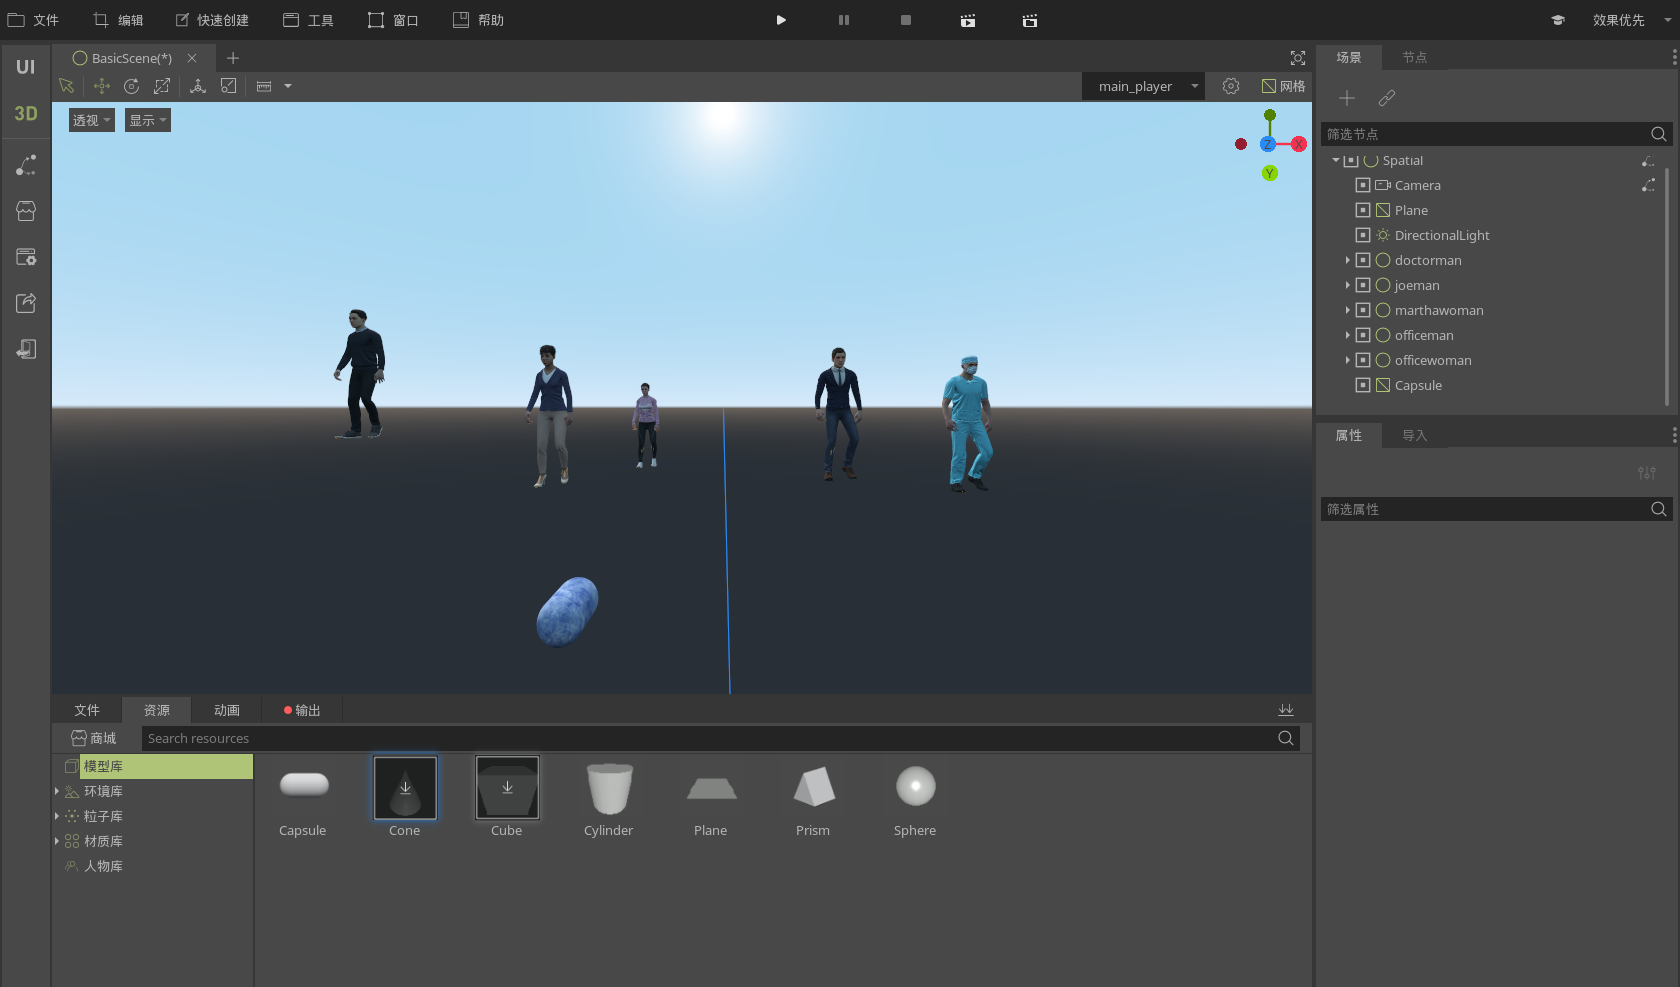Screen dimensions: 1680x987
Task: Open the 效果优先 quality dropdown
Action: pyautogui.click(x=1631, y=20)
